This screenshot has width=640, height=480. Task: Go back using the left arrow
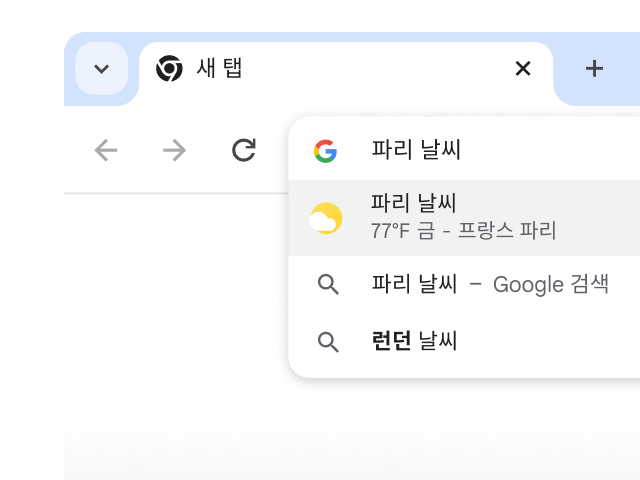(106, 150)
